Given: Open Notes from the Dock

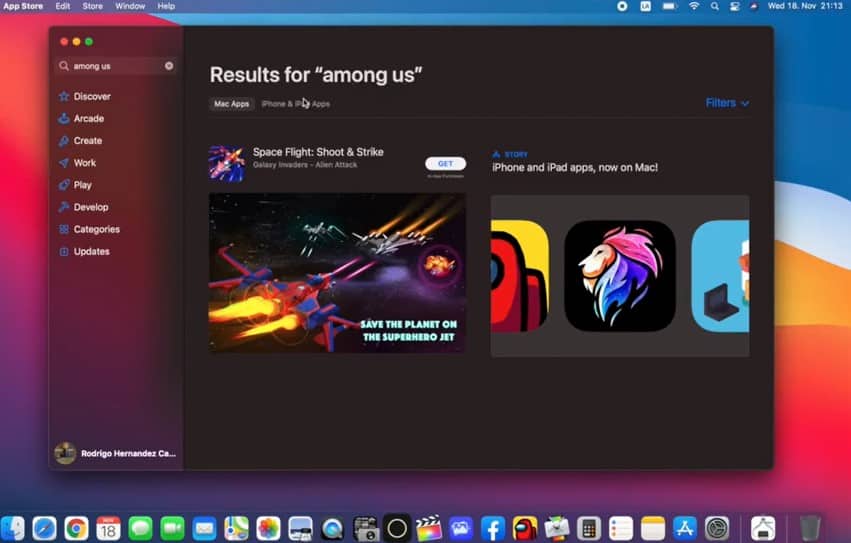Looking at the screenshot, I should (653, 528).
